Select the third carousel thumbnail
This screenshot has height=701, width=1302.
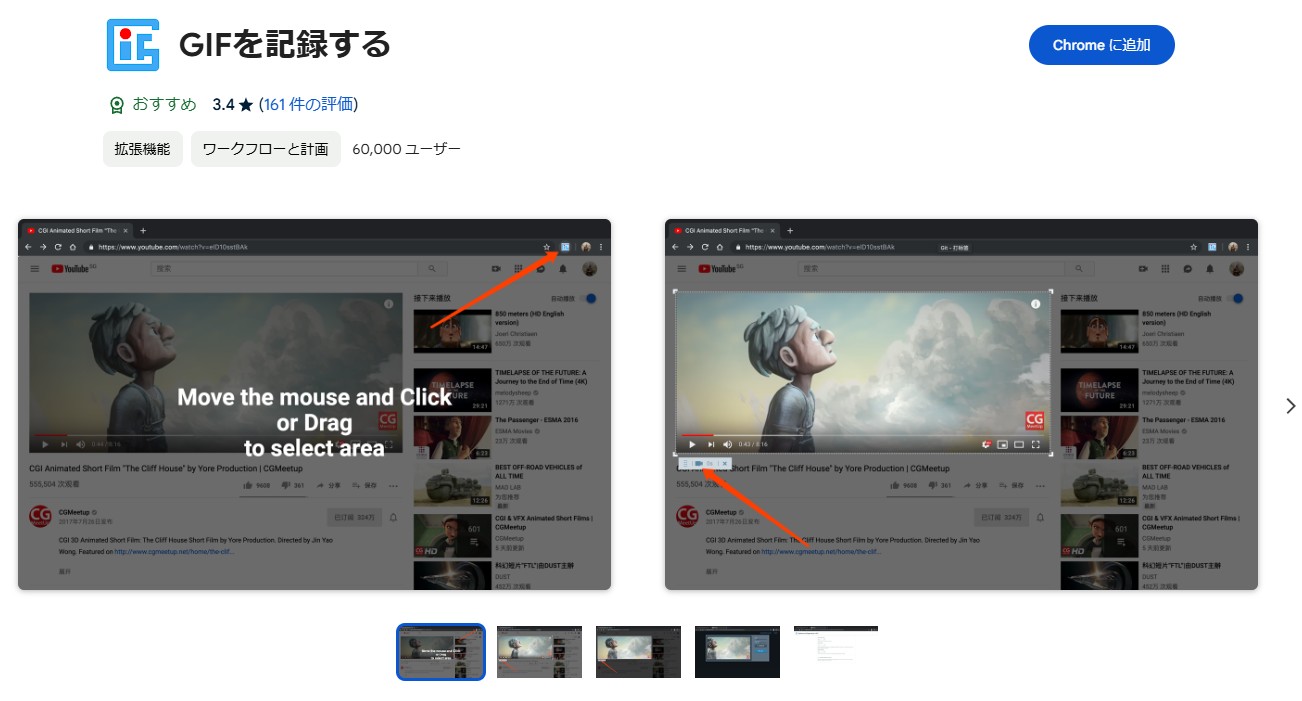638,652
